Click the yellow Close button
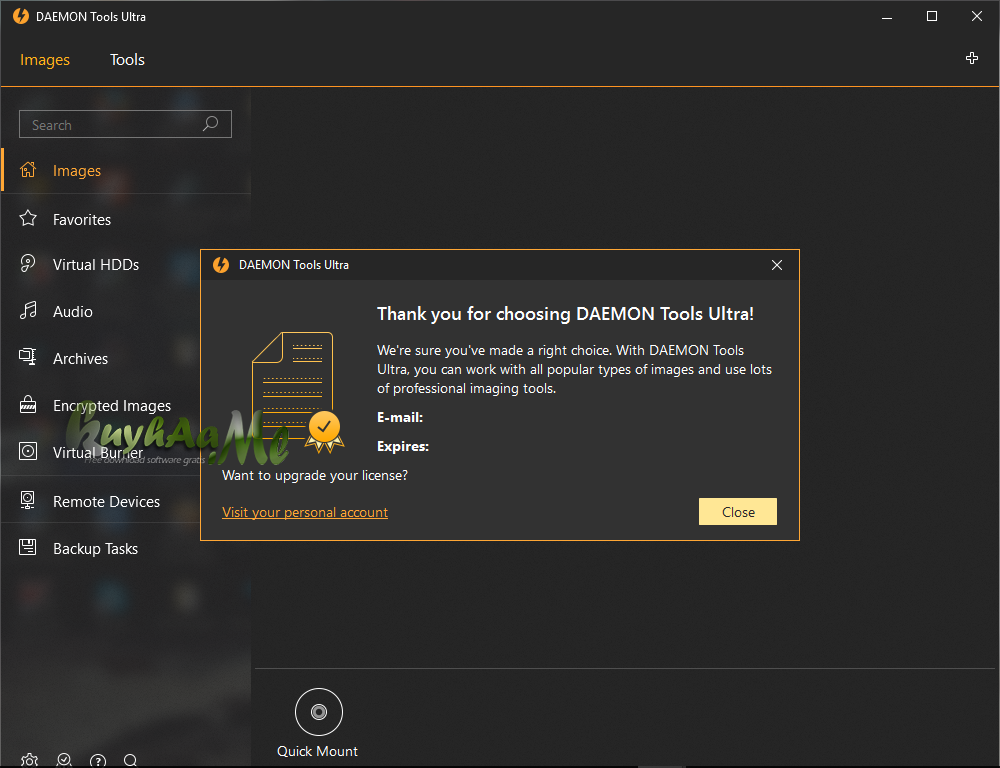This screenshot has width=1000, height=768. (738, 512)
